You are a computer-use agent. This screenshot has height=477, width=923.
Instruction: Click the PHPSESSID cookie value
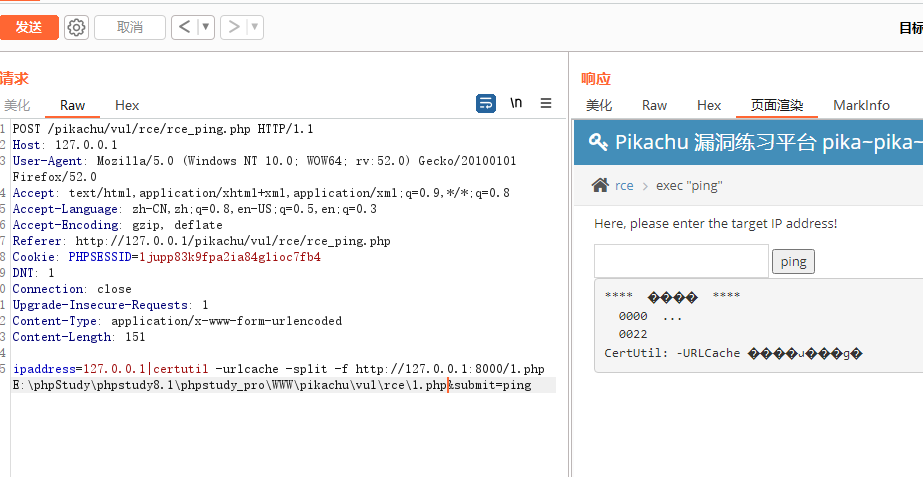(x=230, y=257)
